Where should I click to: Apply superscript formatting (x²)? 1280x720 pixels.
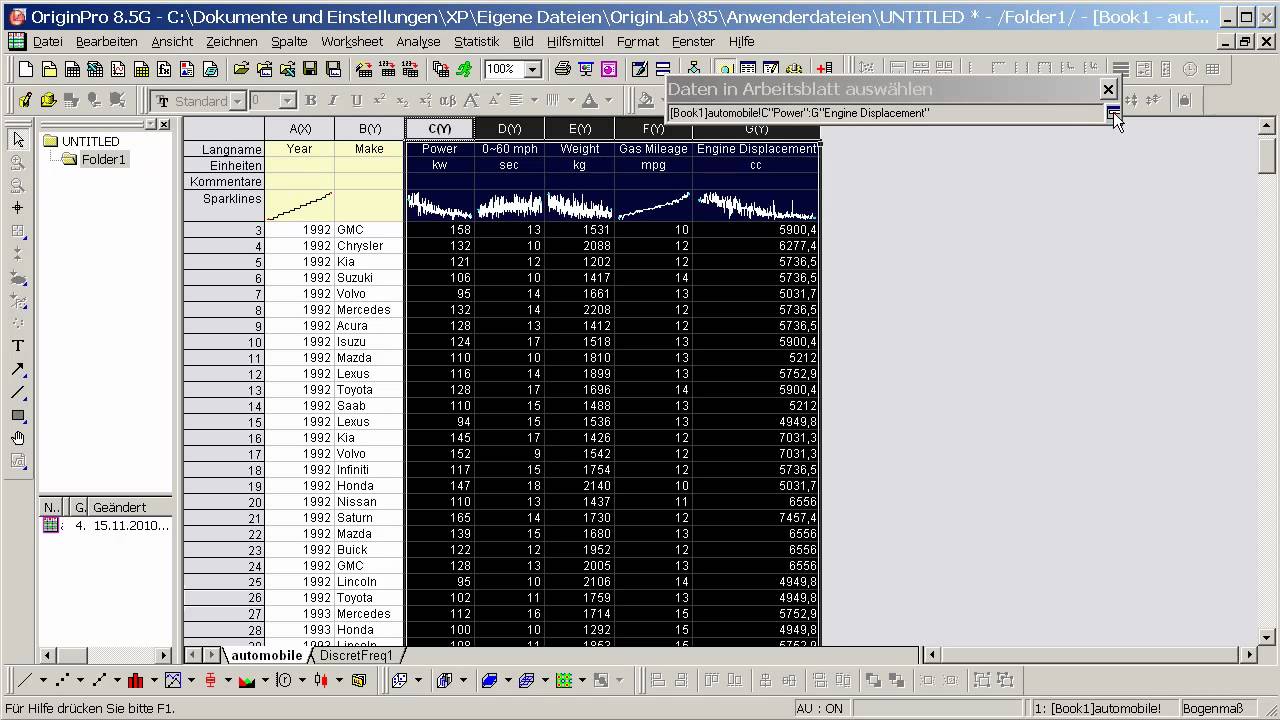(x=379, y=100)
